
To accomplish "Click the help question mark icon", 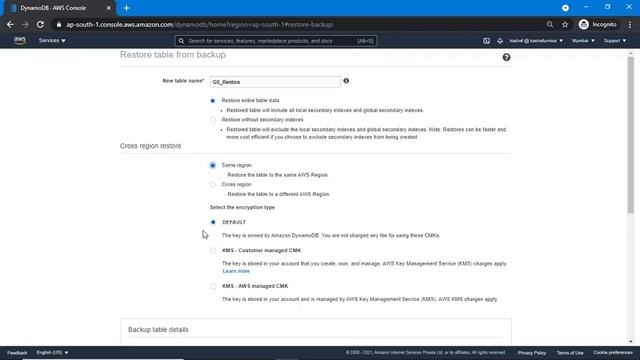I will (506, 57).
